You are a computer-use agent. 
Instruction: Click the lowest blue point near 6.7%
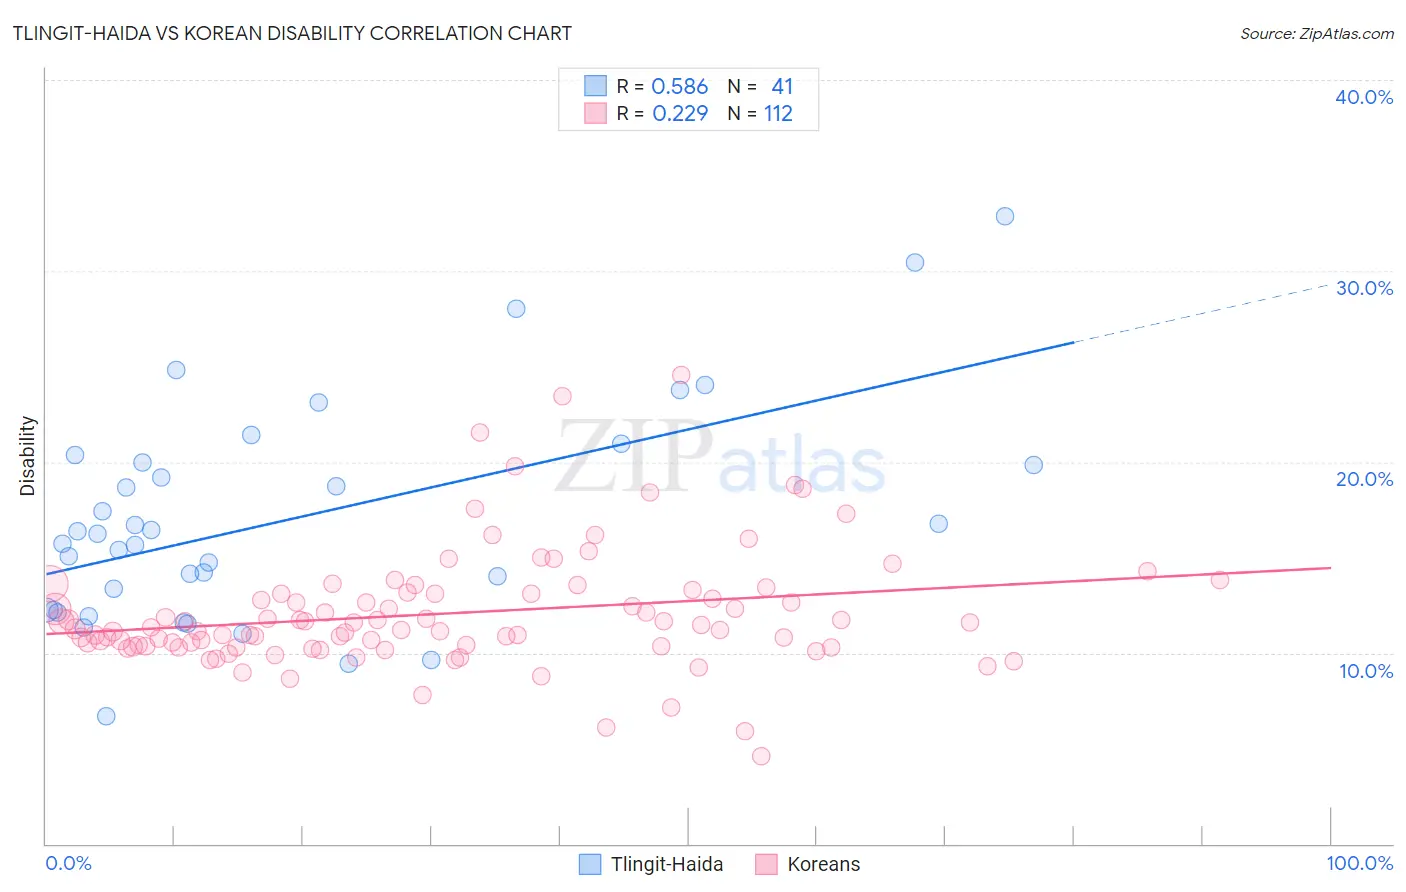click(106, 716)
